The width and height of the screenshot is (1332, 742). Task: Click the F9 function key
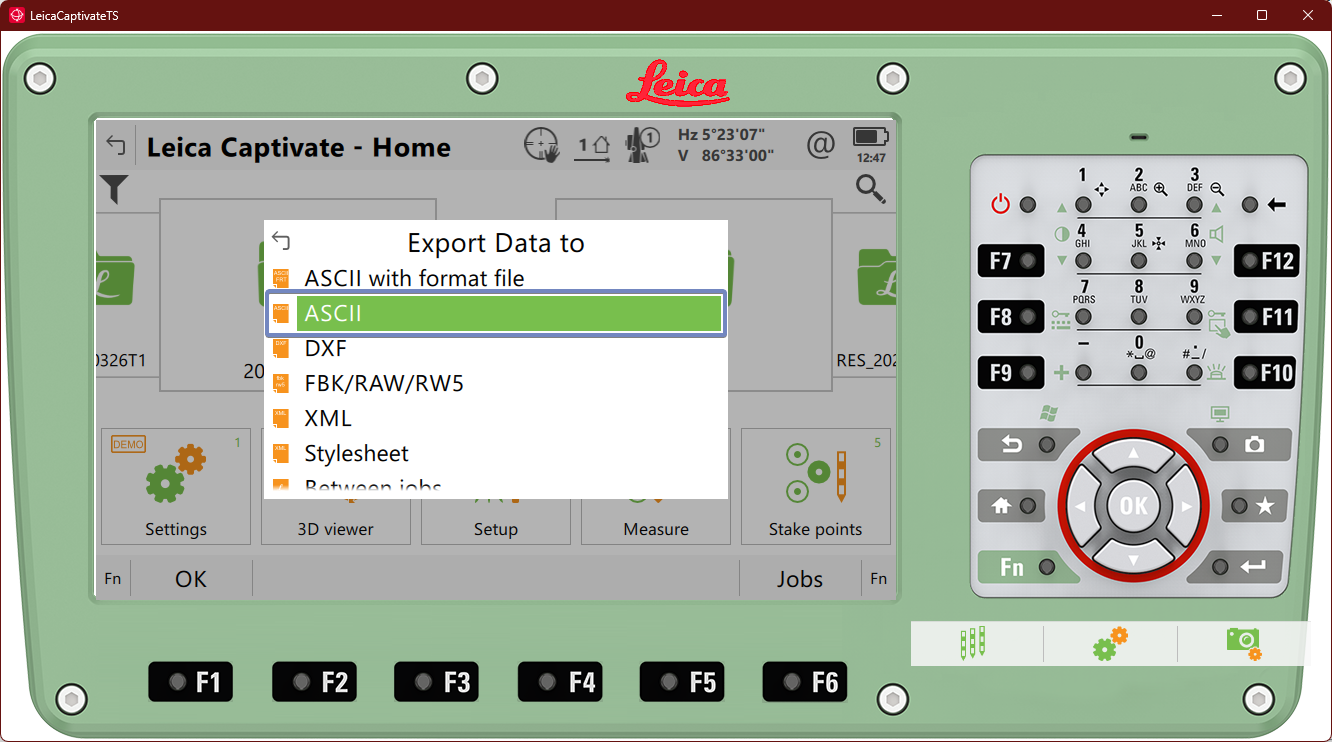1011,373
